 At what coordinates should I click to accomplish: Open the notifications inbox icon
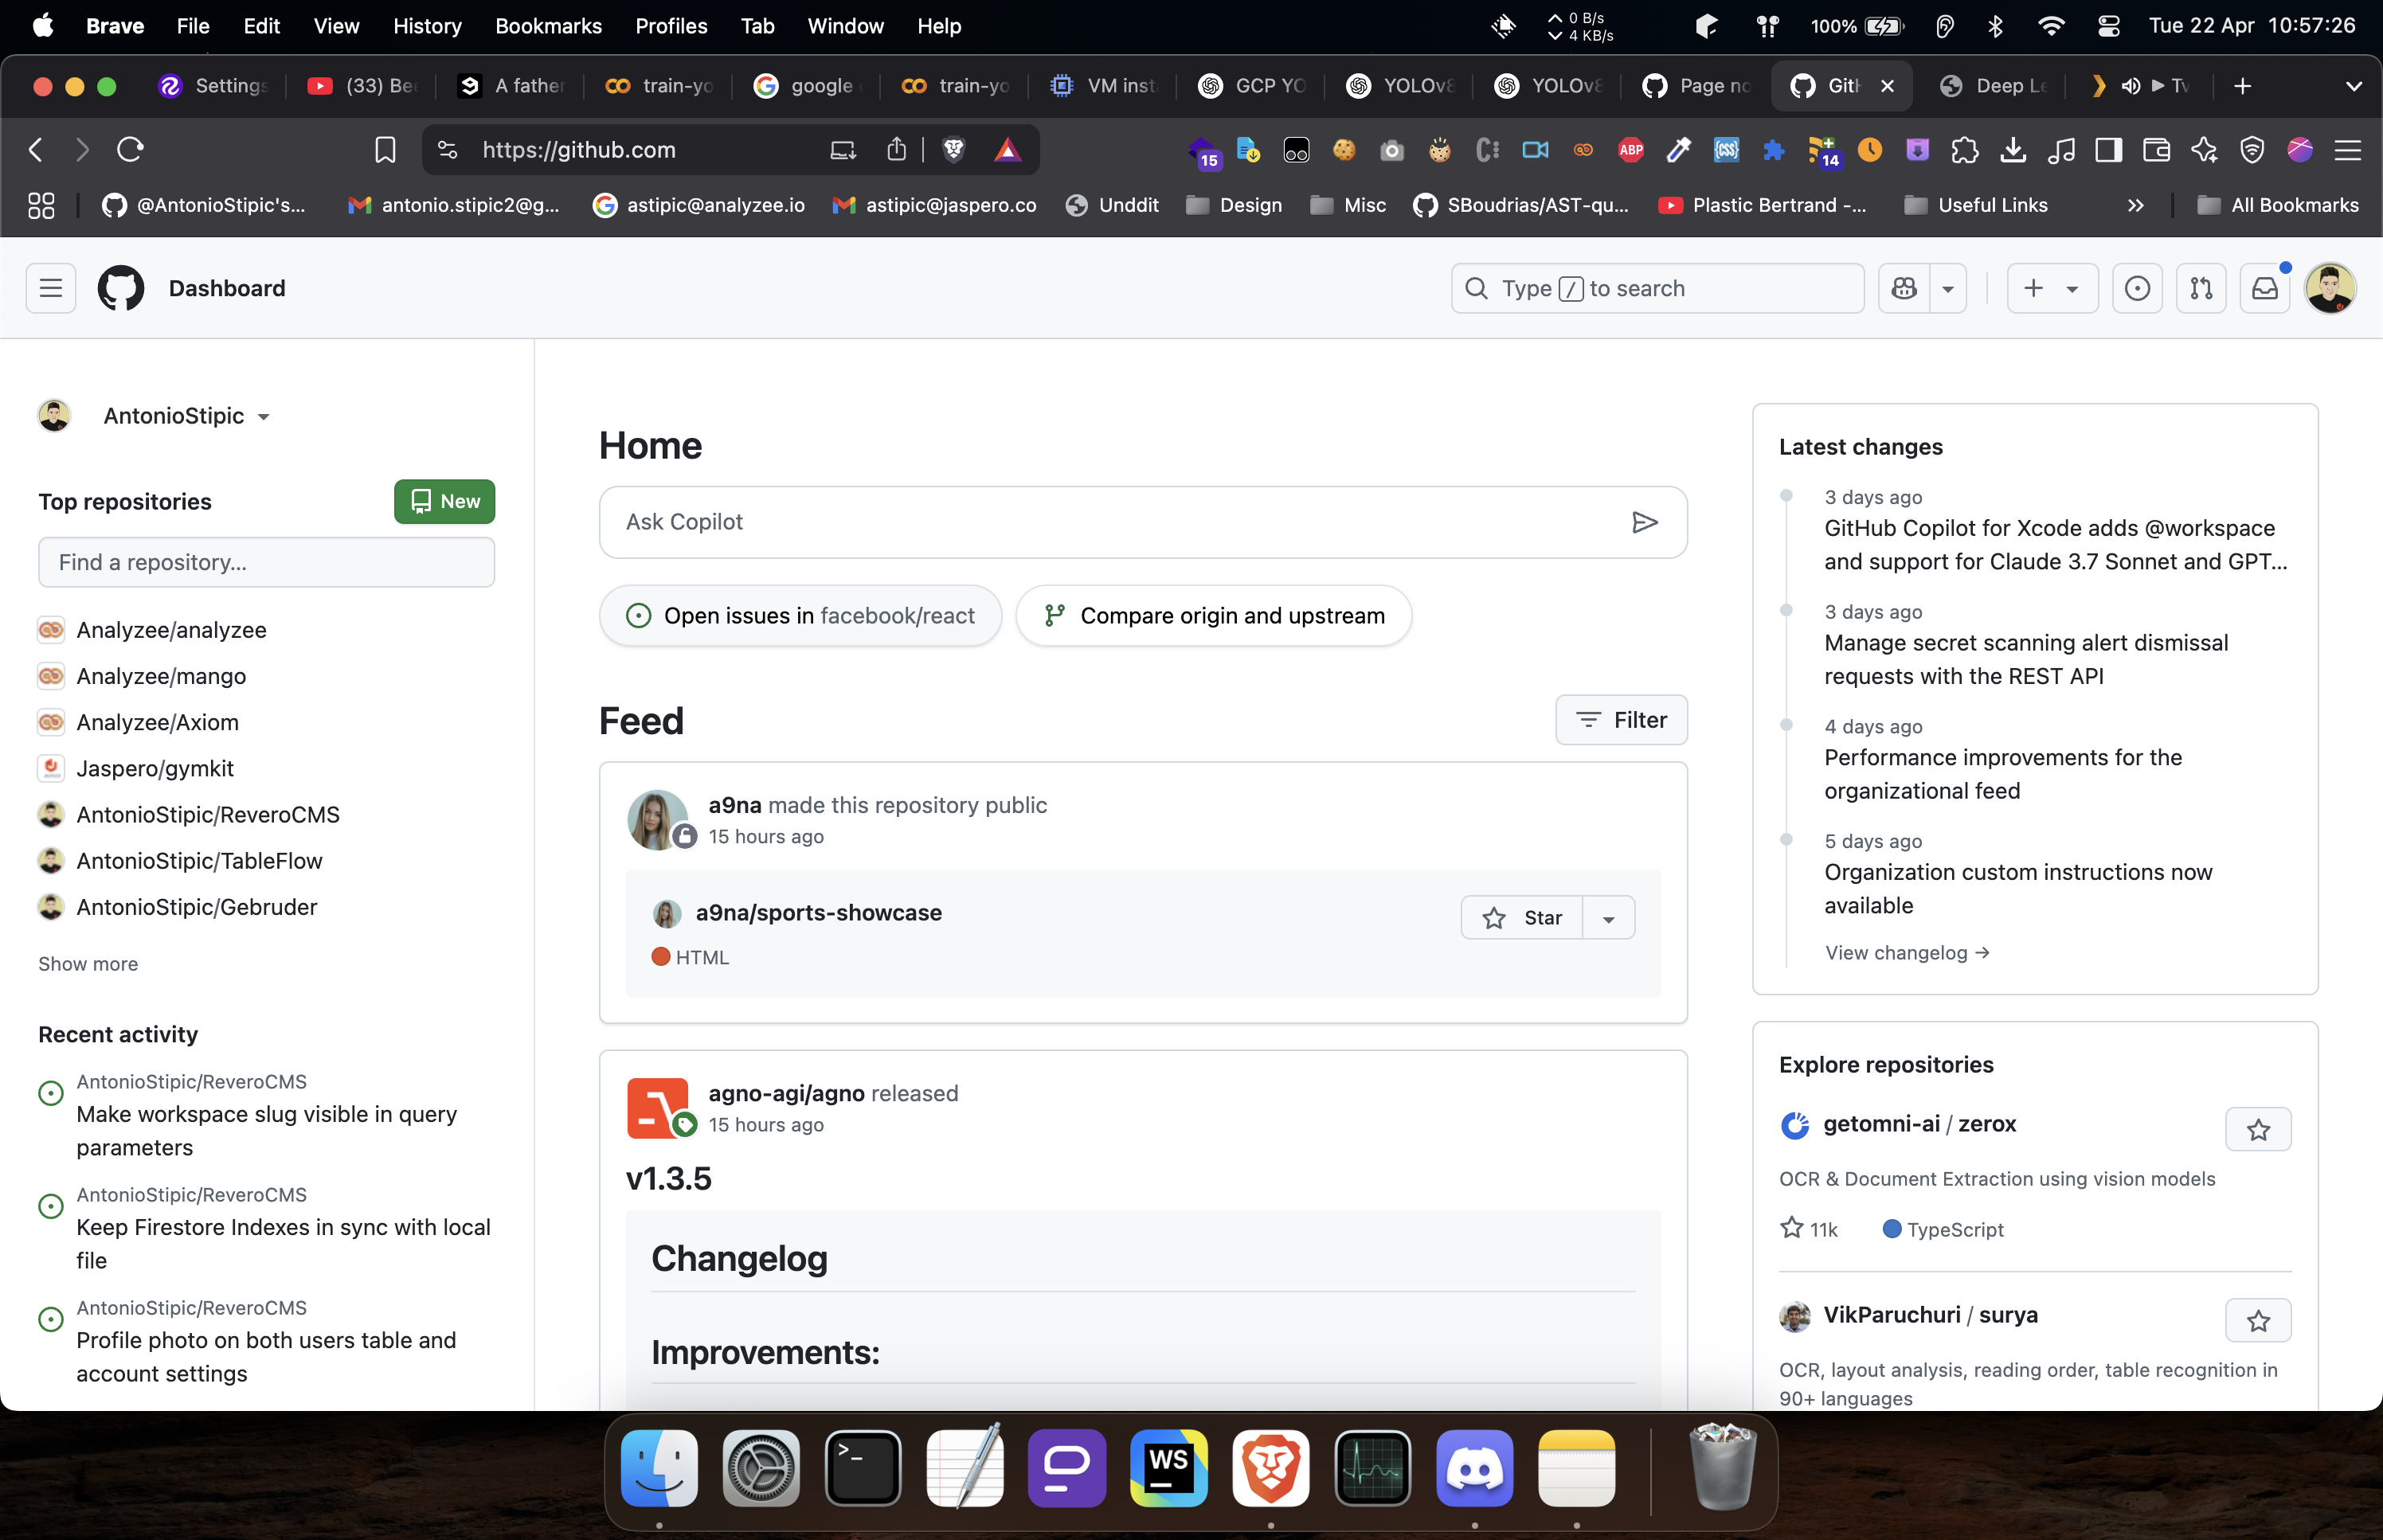(x=2265, y=289)
